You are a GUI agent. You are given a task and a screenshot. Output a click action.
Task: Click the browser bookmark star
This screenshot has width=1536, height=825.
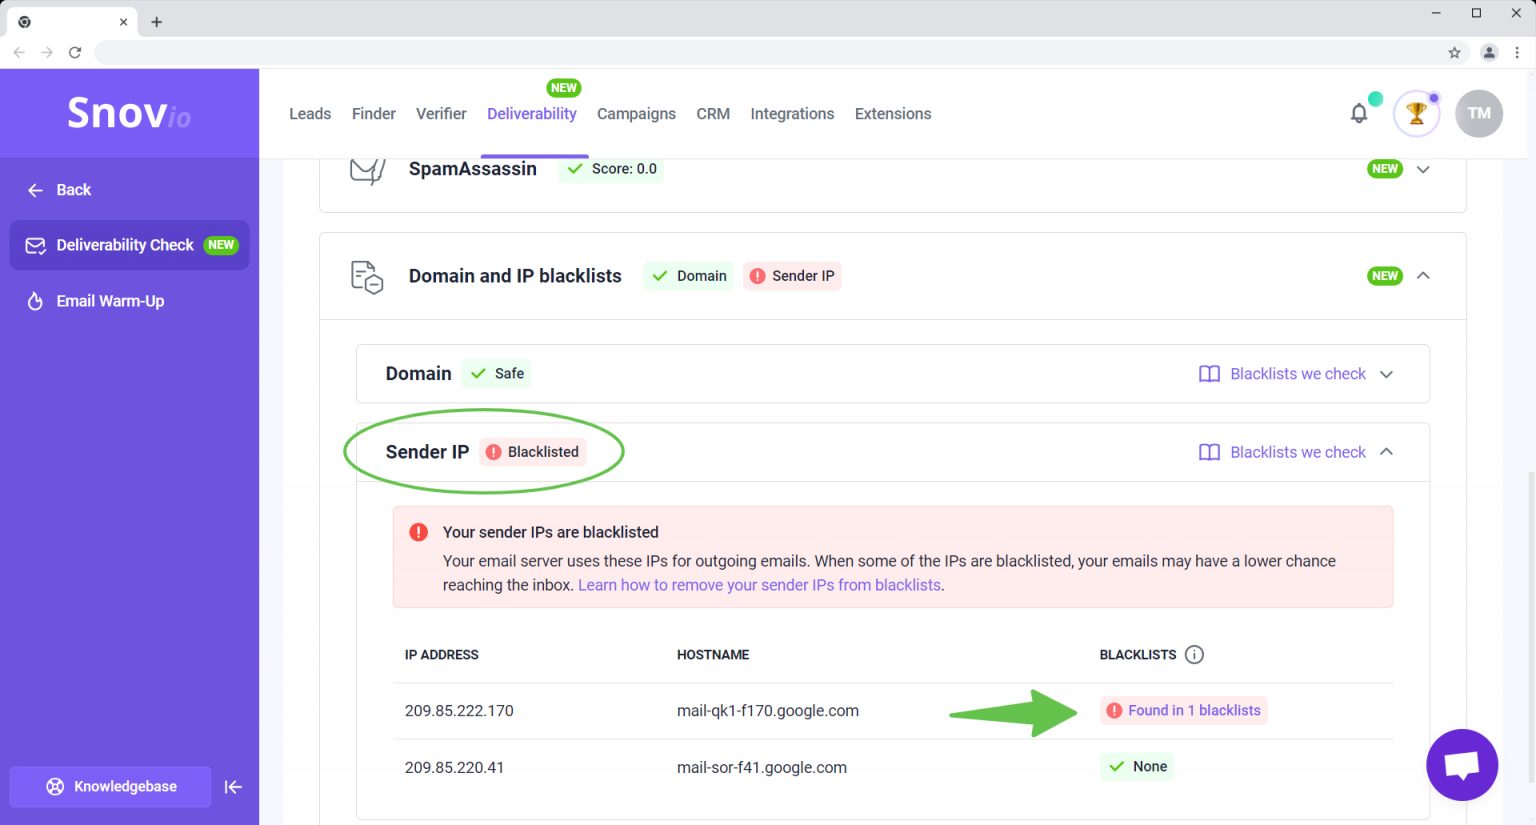pyautogui.click(x=1455, y=52)
